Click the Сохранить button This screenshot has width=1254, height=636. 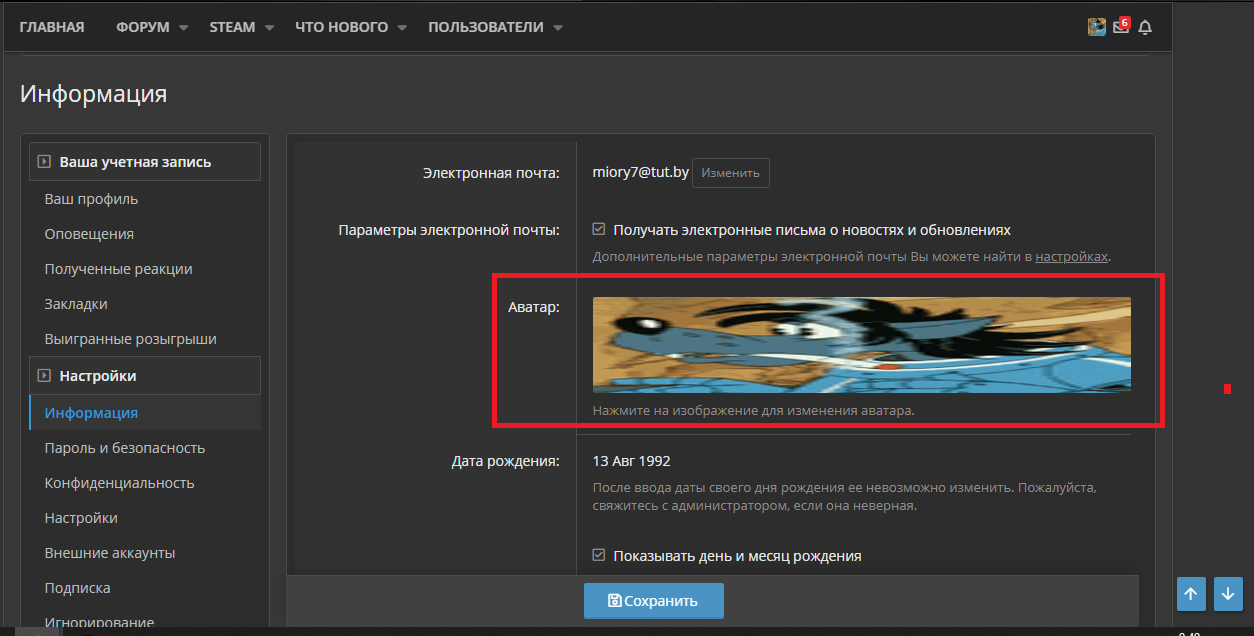pyautogui.click(x=654, y=601)
